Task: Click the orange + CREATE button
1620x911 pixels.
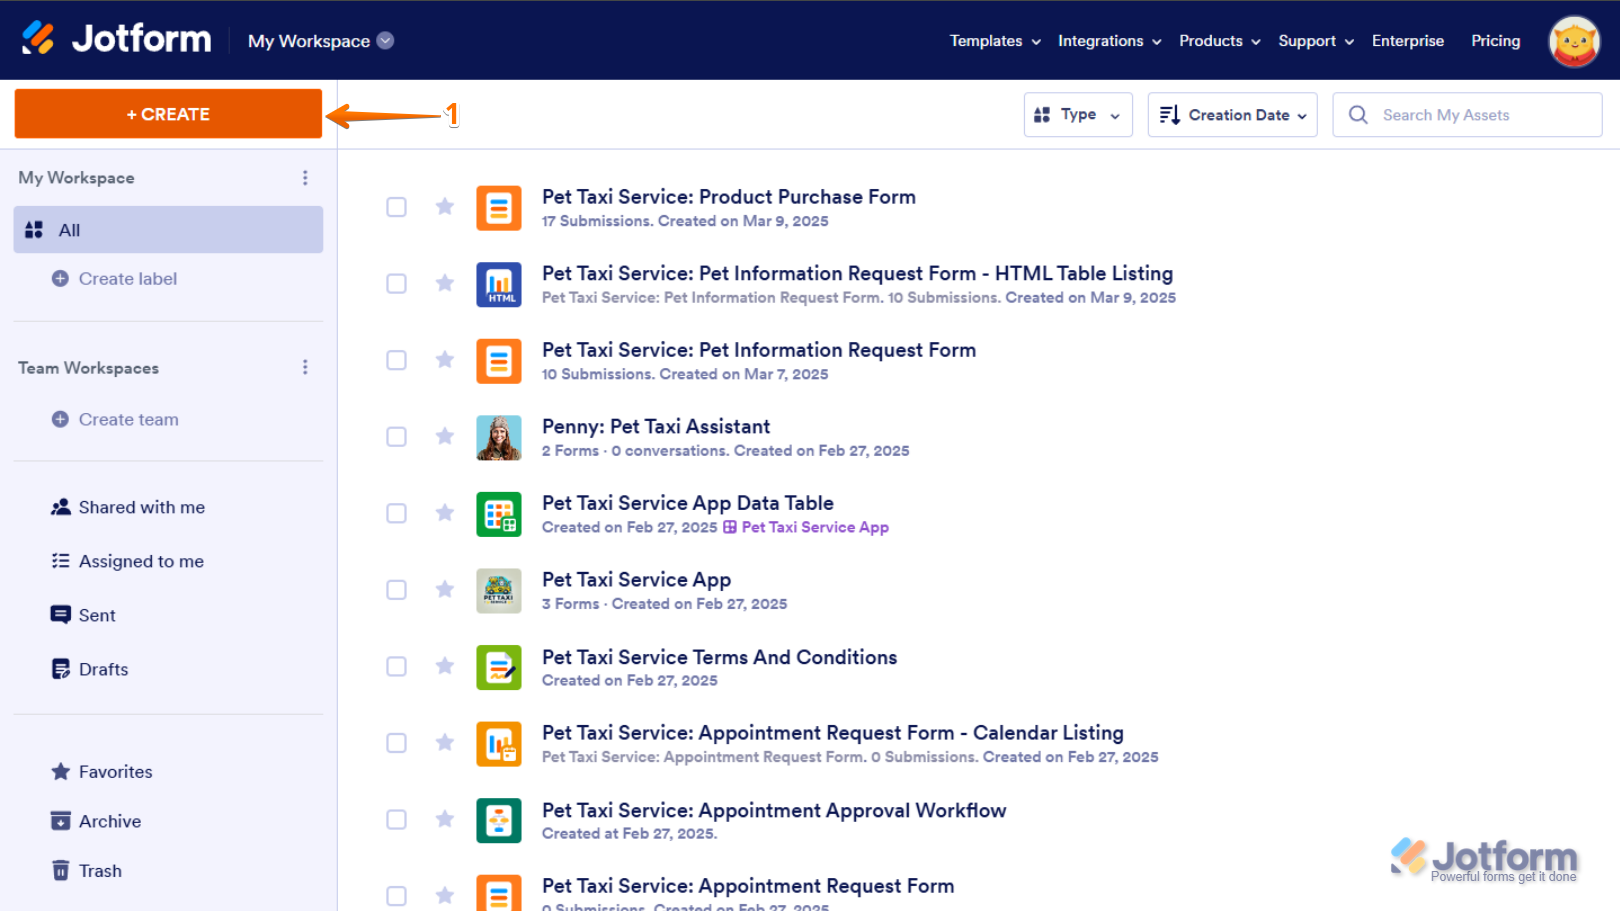Action: 168,114
